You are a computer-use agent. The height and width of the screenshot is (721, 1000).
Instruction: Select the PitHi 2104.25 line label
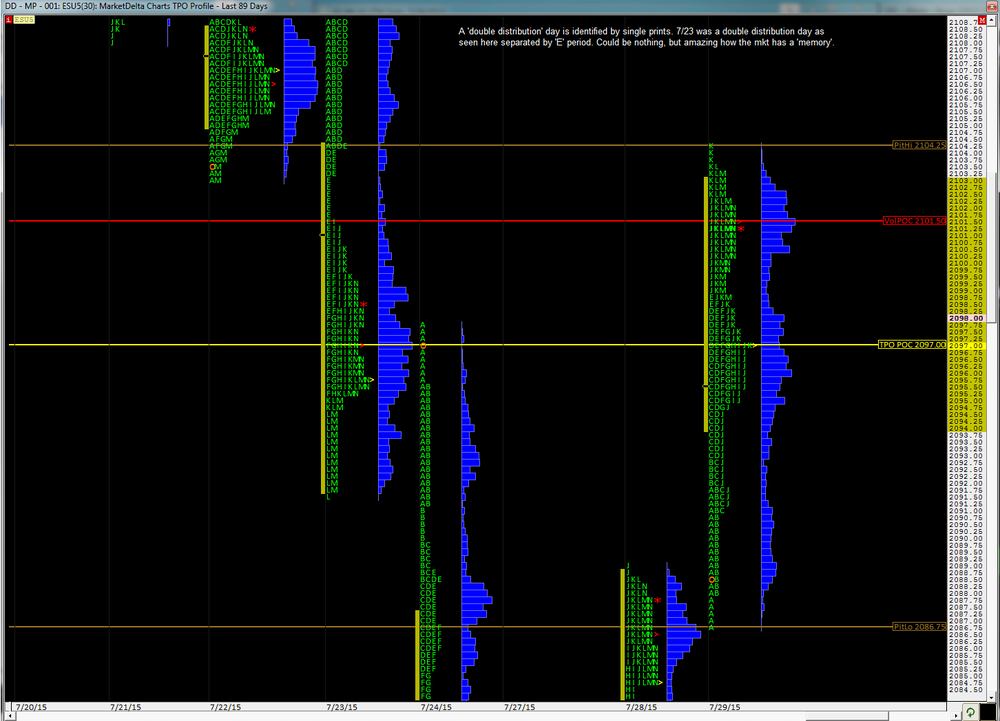(x=919, y=145)
